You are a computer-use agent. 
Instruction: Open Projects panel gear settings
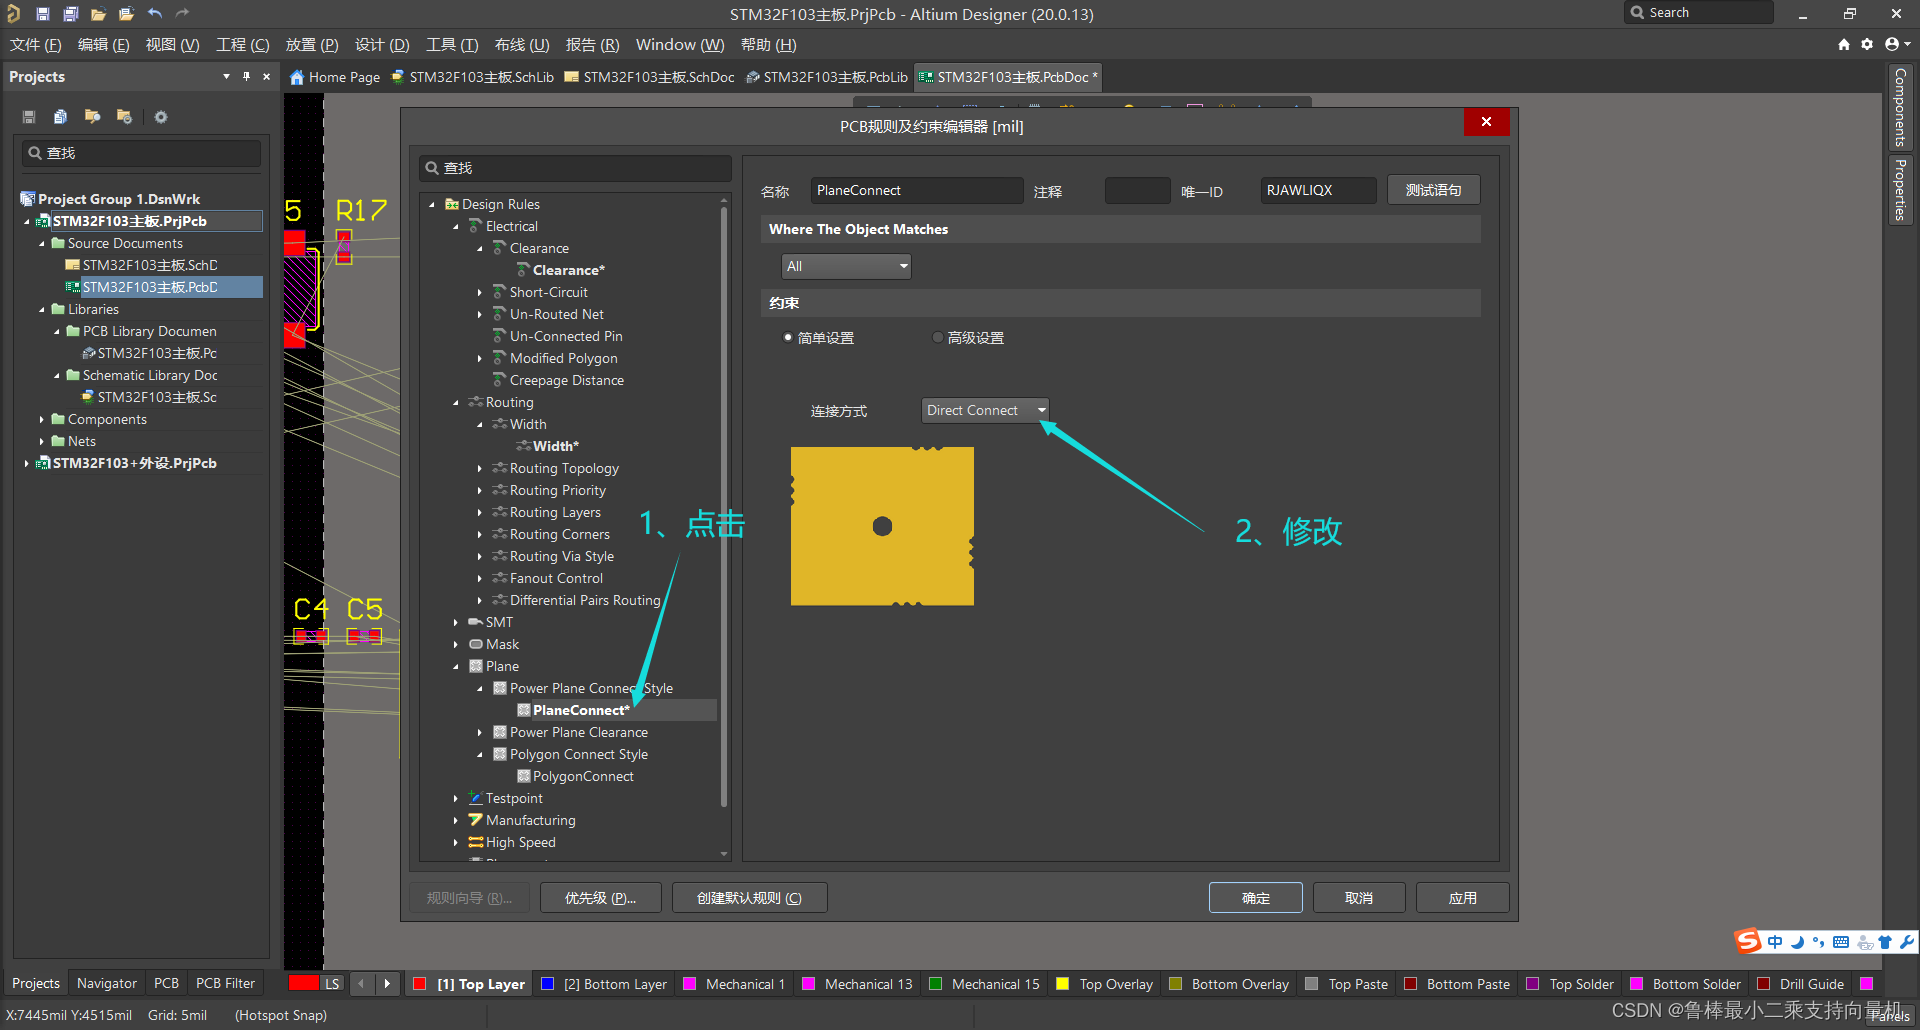[x=161, y=117]
